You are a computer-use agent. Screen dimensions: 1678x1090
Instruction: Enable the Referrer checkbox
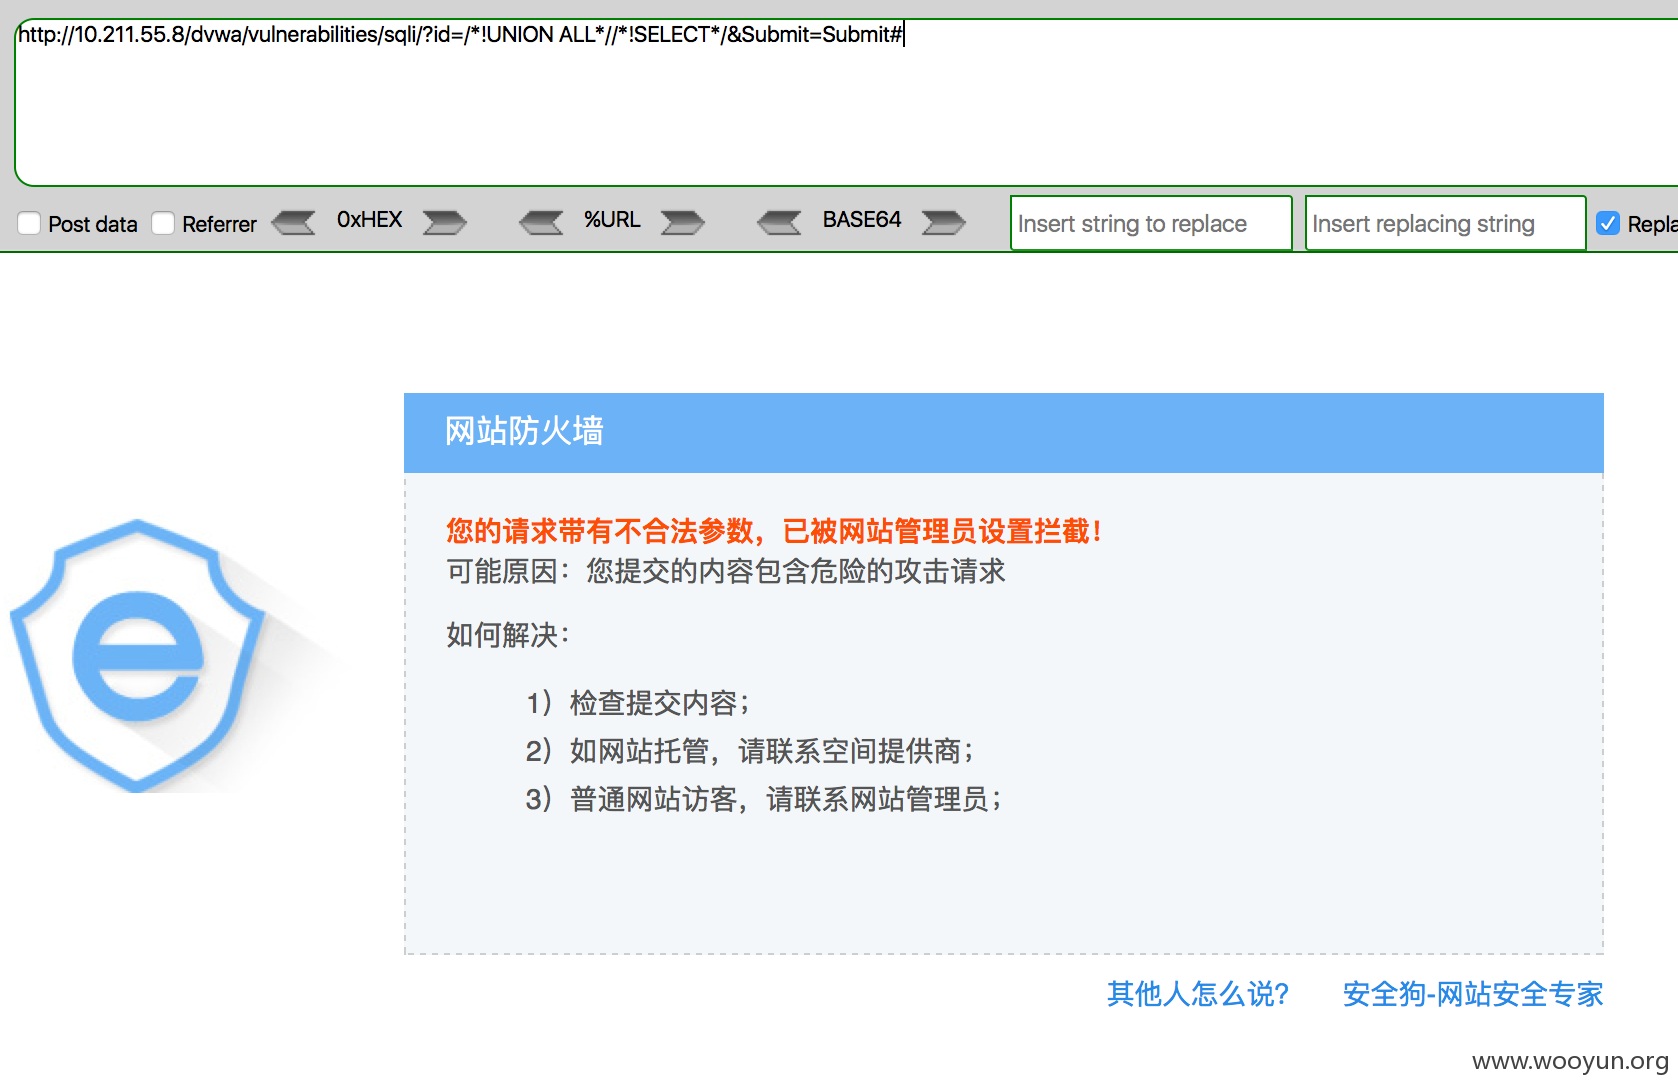(163, 223)
